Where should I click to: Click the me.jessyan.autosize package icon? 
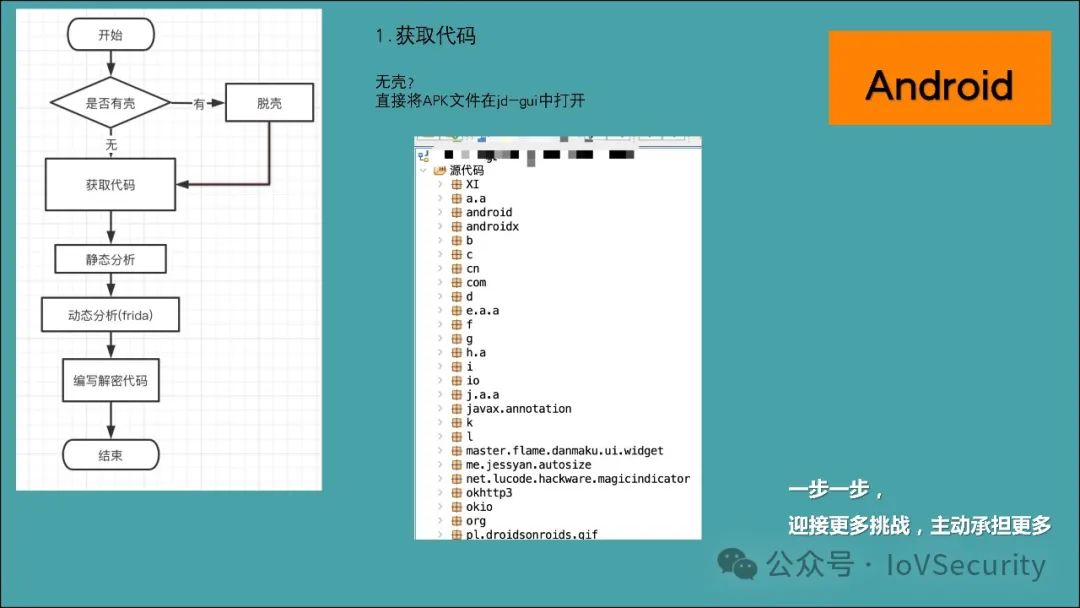coord(456,465)
